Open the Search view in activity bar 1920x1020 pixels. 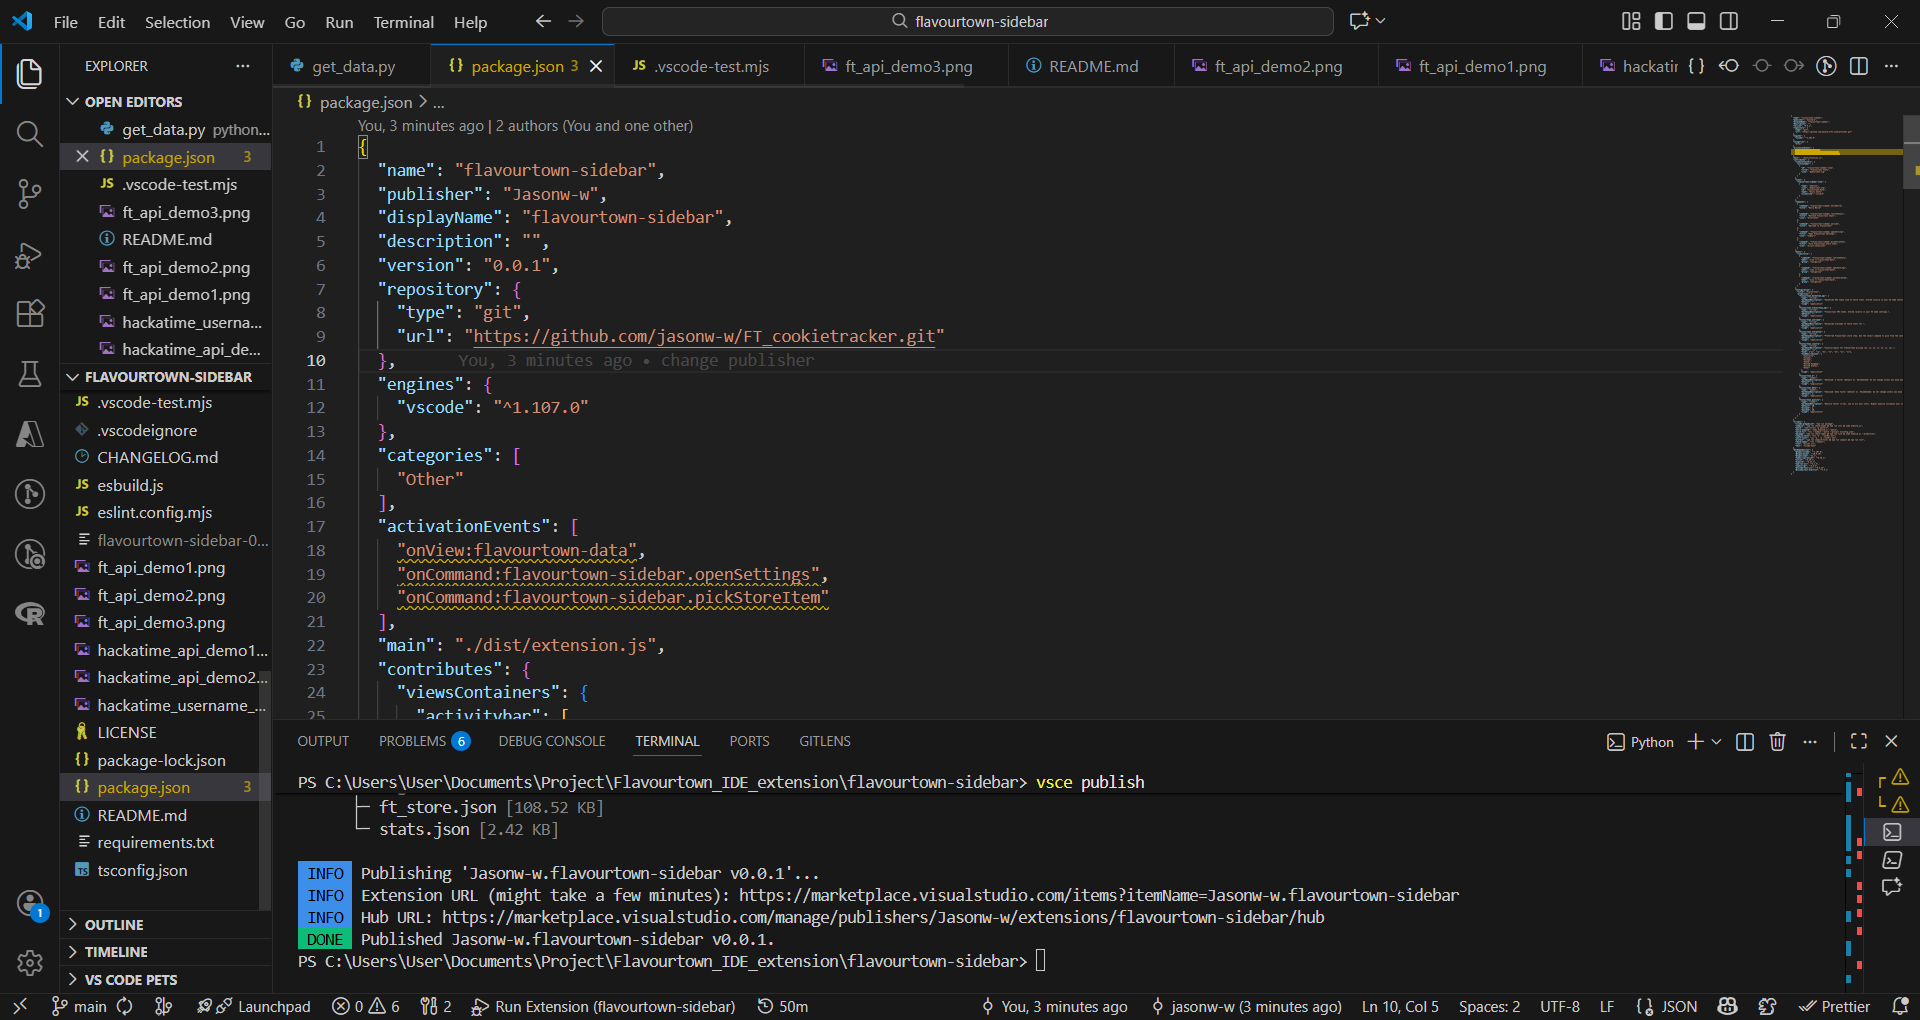point(30,134)
